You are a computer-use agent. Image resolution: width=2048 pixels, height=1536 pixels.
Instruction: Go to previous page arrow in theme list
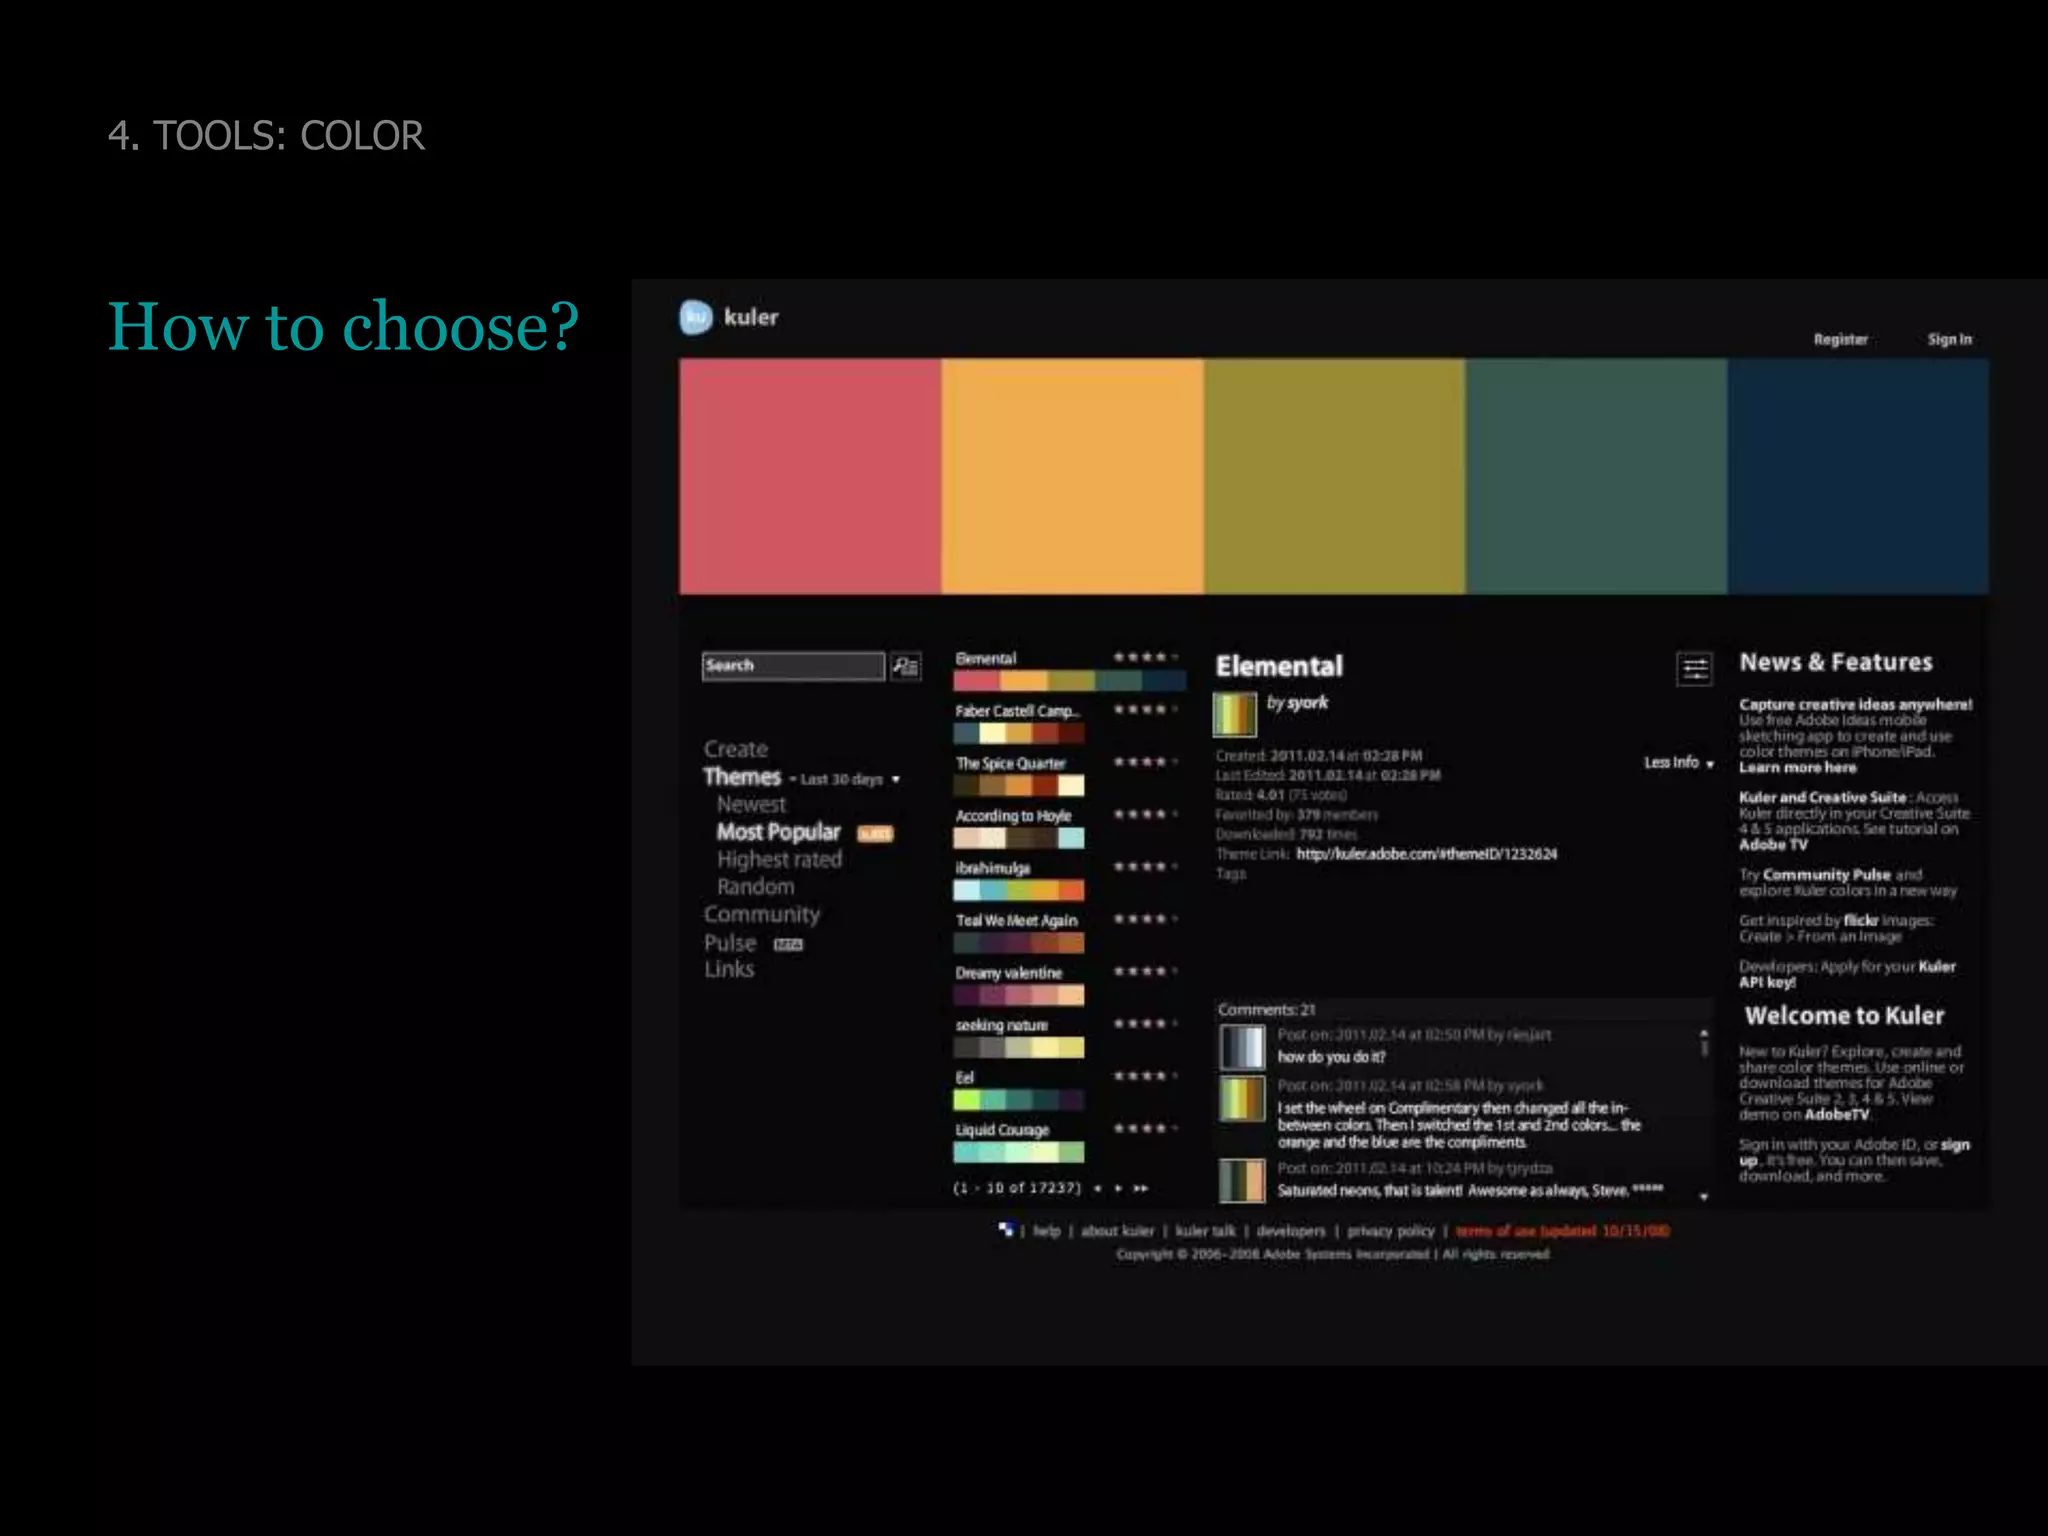(x=1098, y=1188)
